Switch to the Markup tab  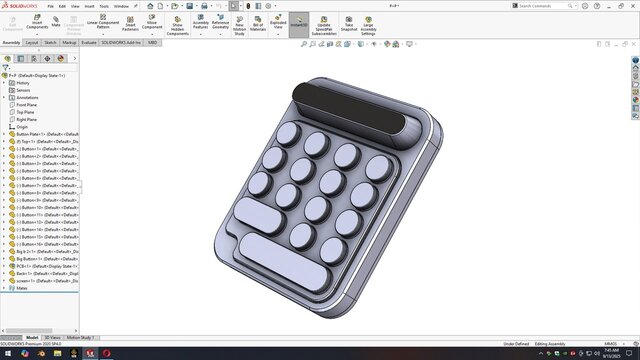pyautogui.click(x=69, y=42)
